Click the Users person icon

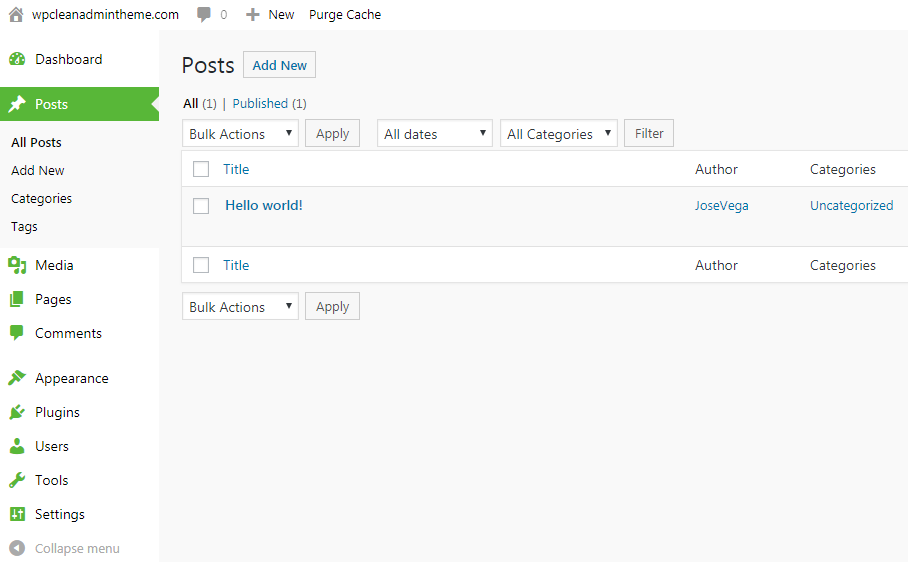[17, 446]
